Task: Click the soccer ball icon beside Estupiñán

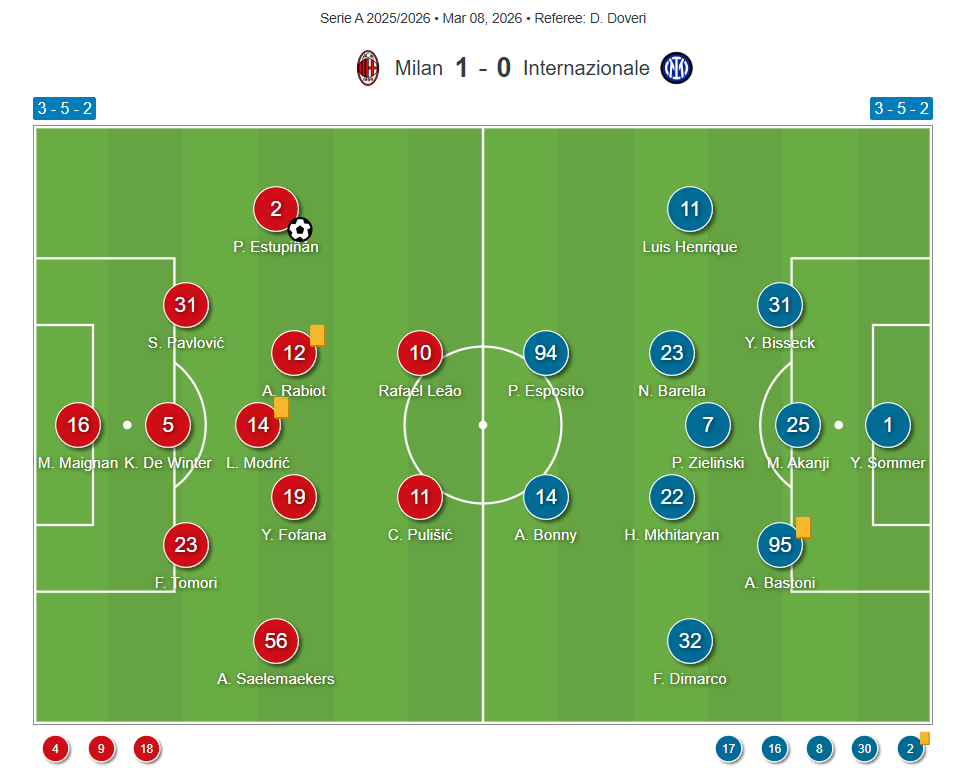Action: (300, 230)
